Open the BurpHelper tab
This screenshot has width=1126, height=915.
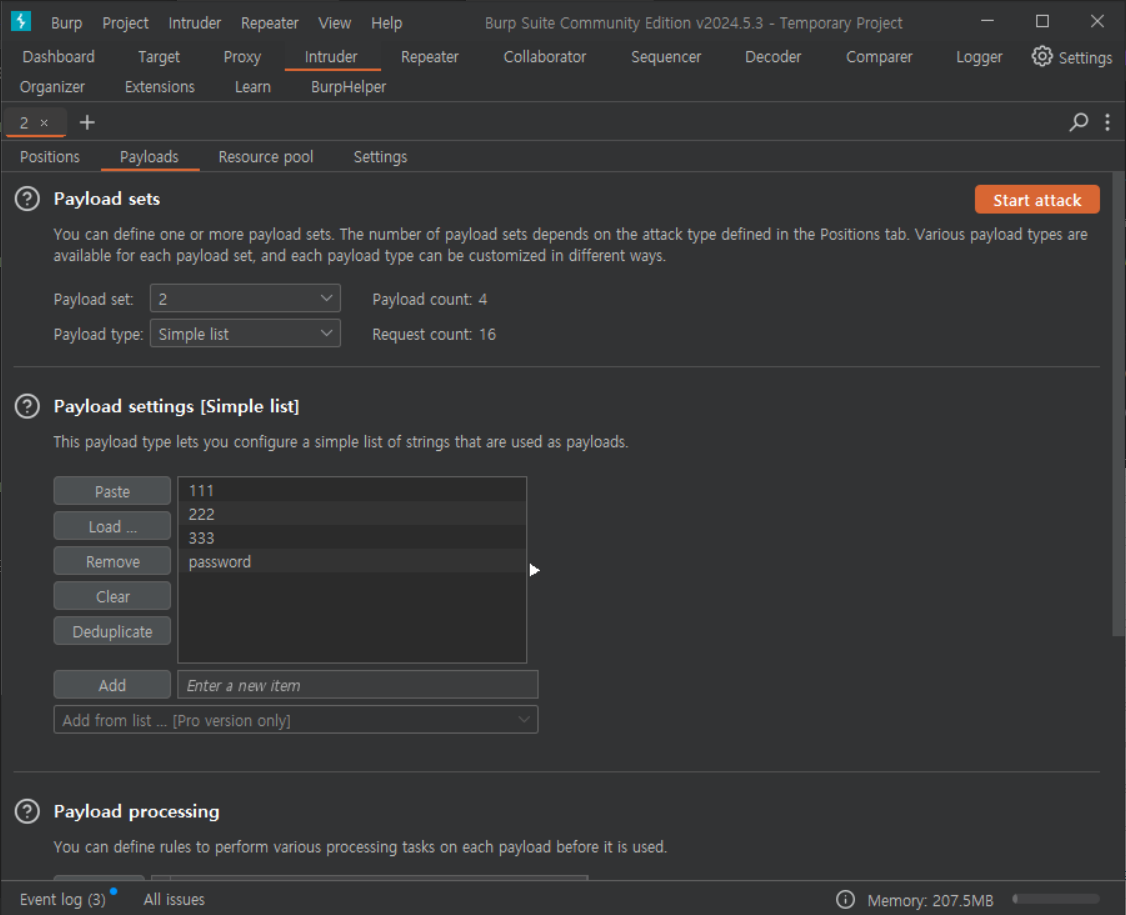(x=348, y=87)
